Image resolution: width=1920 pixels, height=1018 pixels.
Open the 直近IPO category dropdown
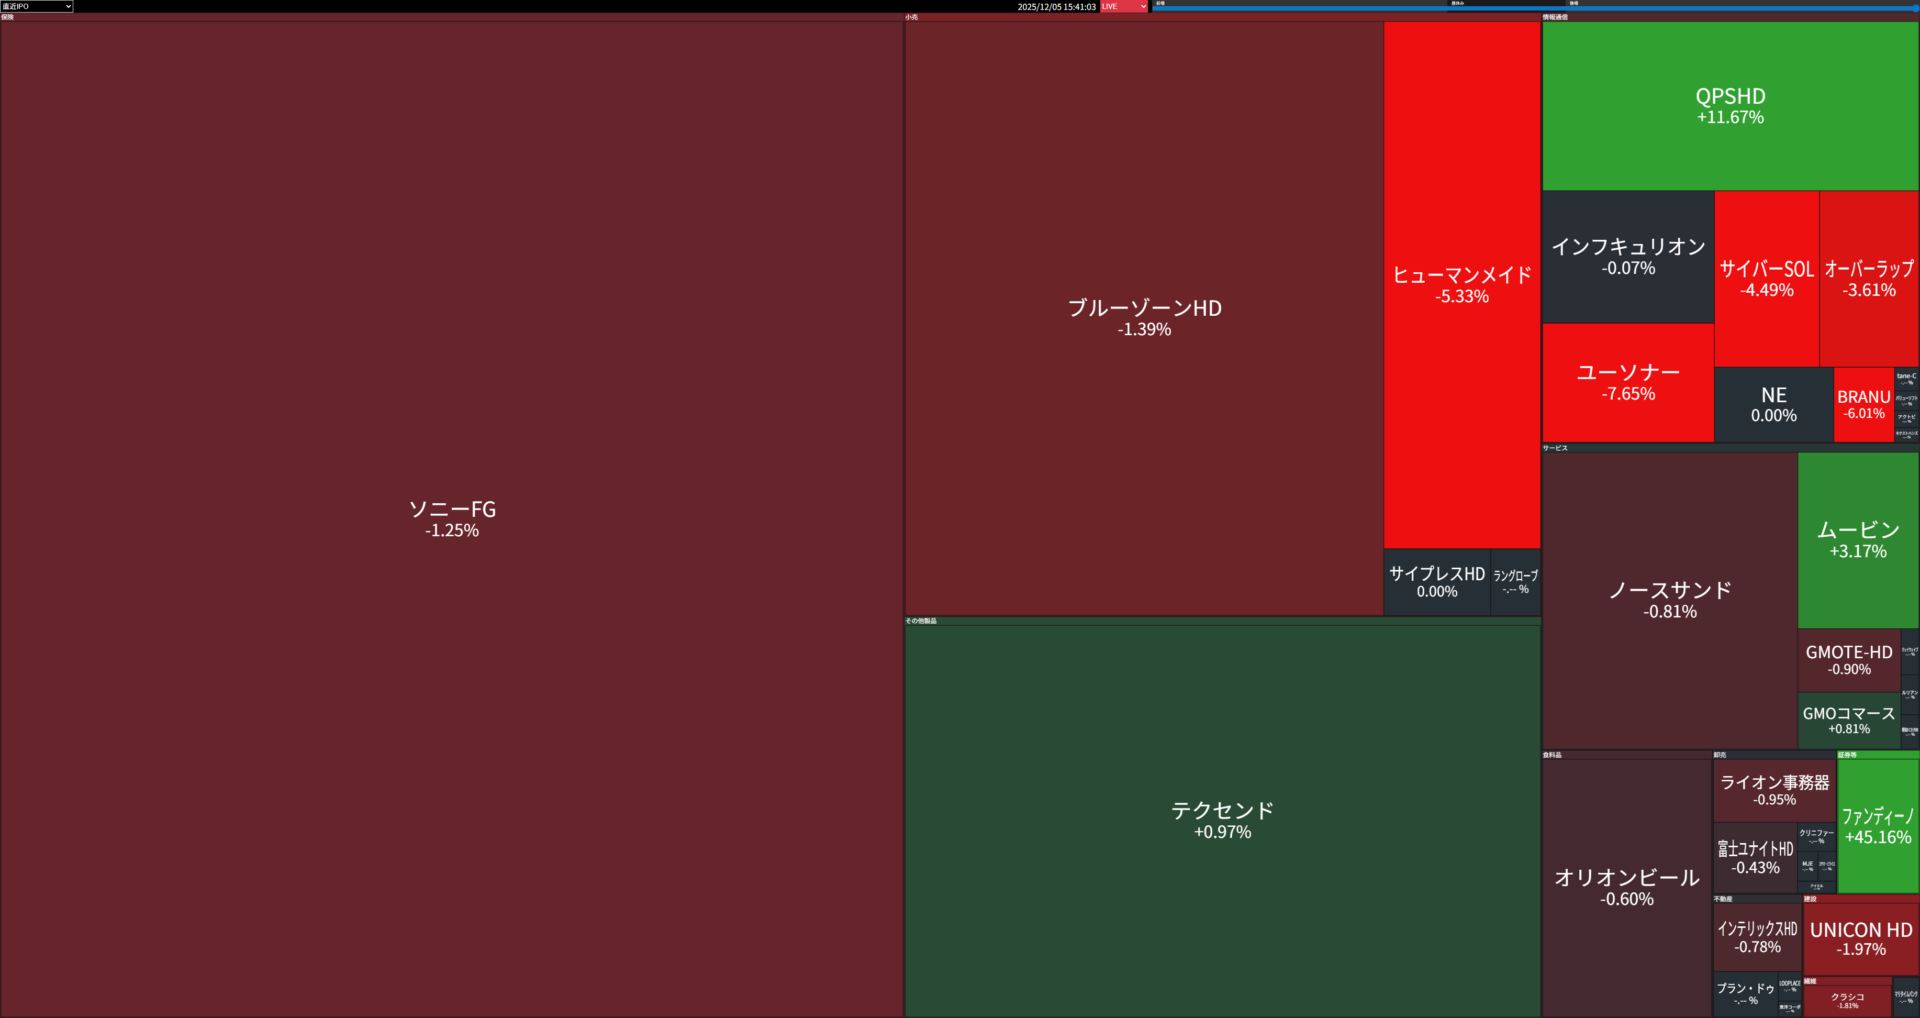tap(37, 6)
